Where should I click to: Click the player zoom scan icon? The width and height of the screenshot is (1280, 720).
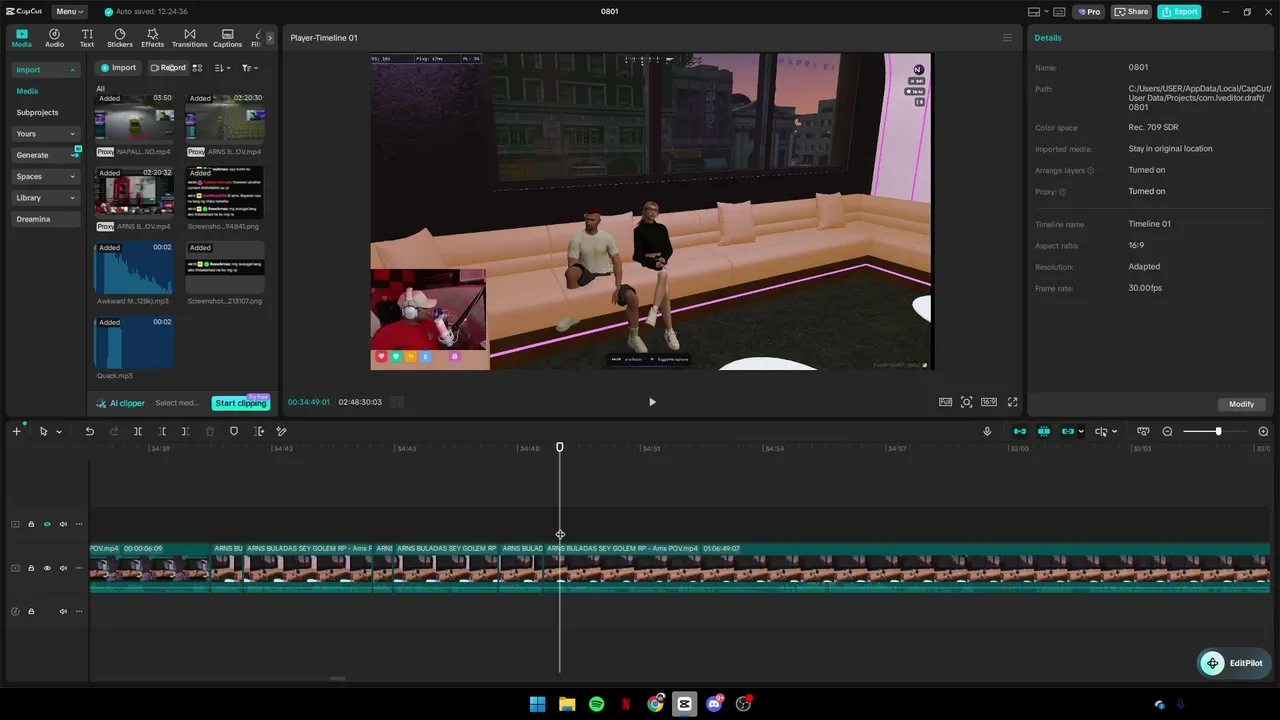point(966,402)
